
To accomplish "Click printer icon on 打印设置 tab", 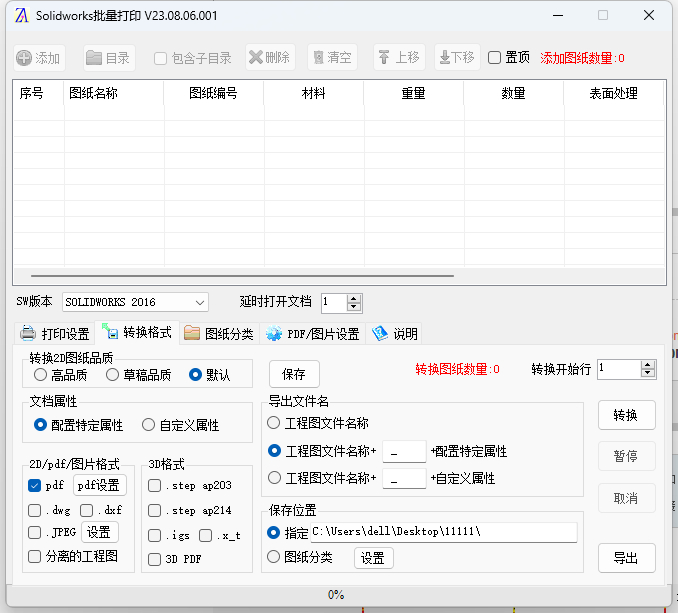I will tap(28, 333).
